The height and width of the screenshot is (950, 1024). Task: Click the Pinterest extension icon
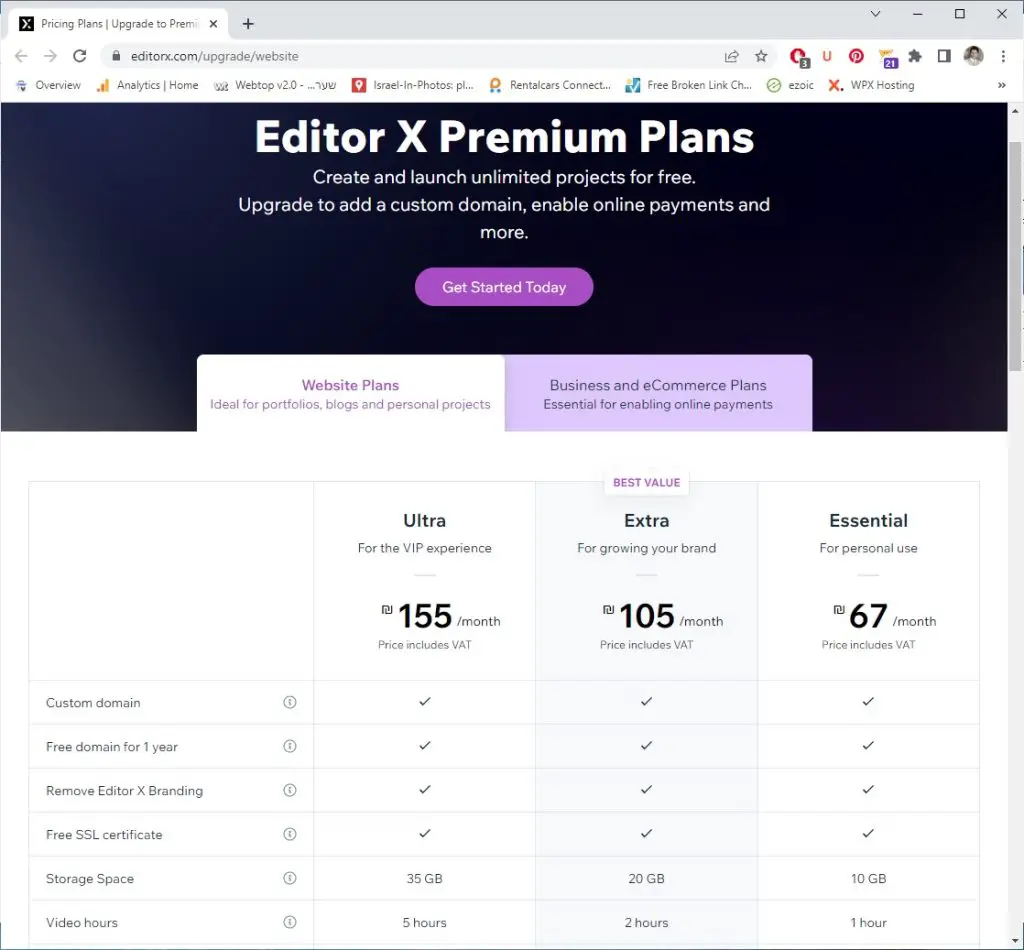[x=856, y=56]
